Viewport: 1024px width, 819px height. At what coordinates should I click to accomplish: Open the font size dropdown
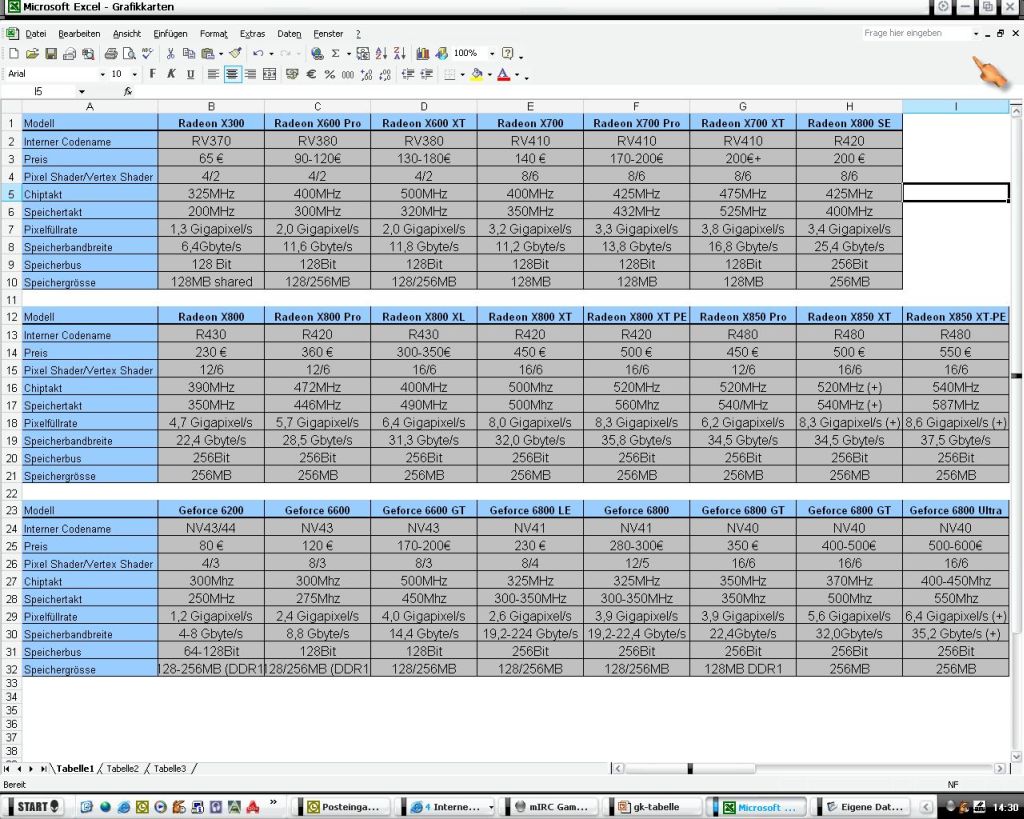(x=135, y=74)
